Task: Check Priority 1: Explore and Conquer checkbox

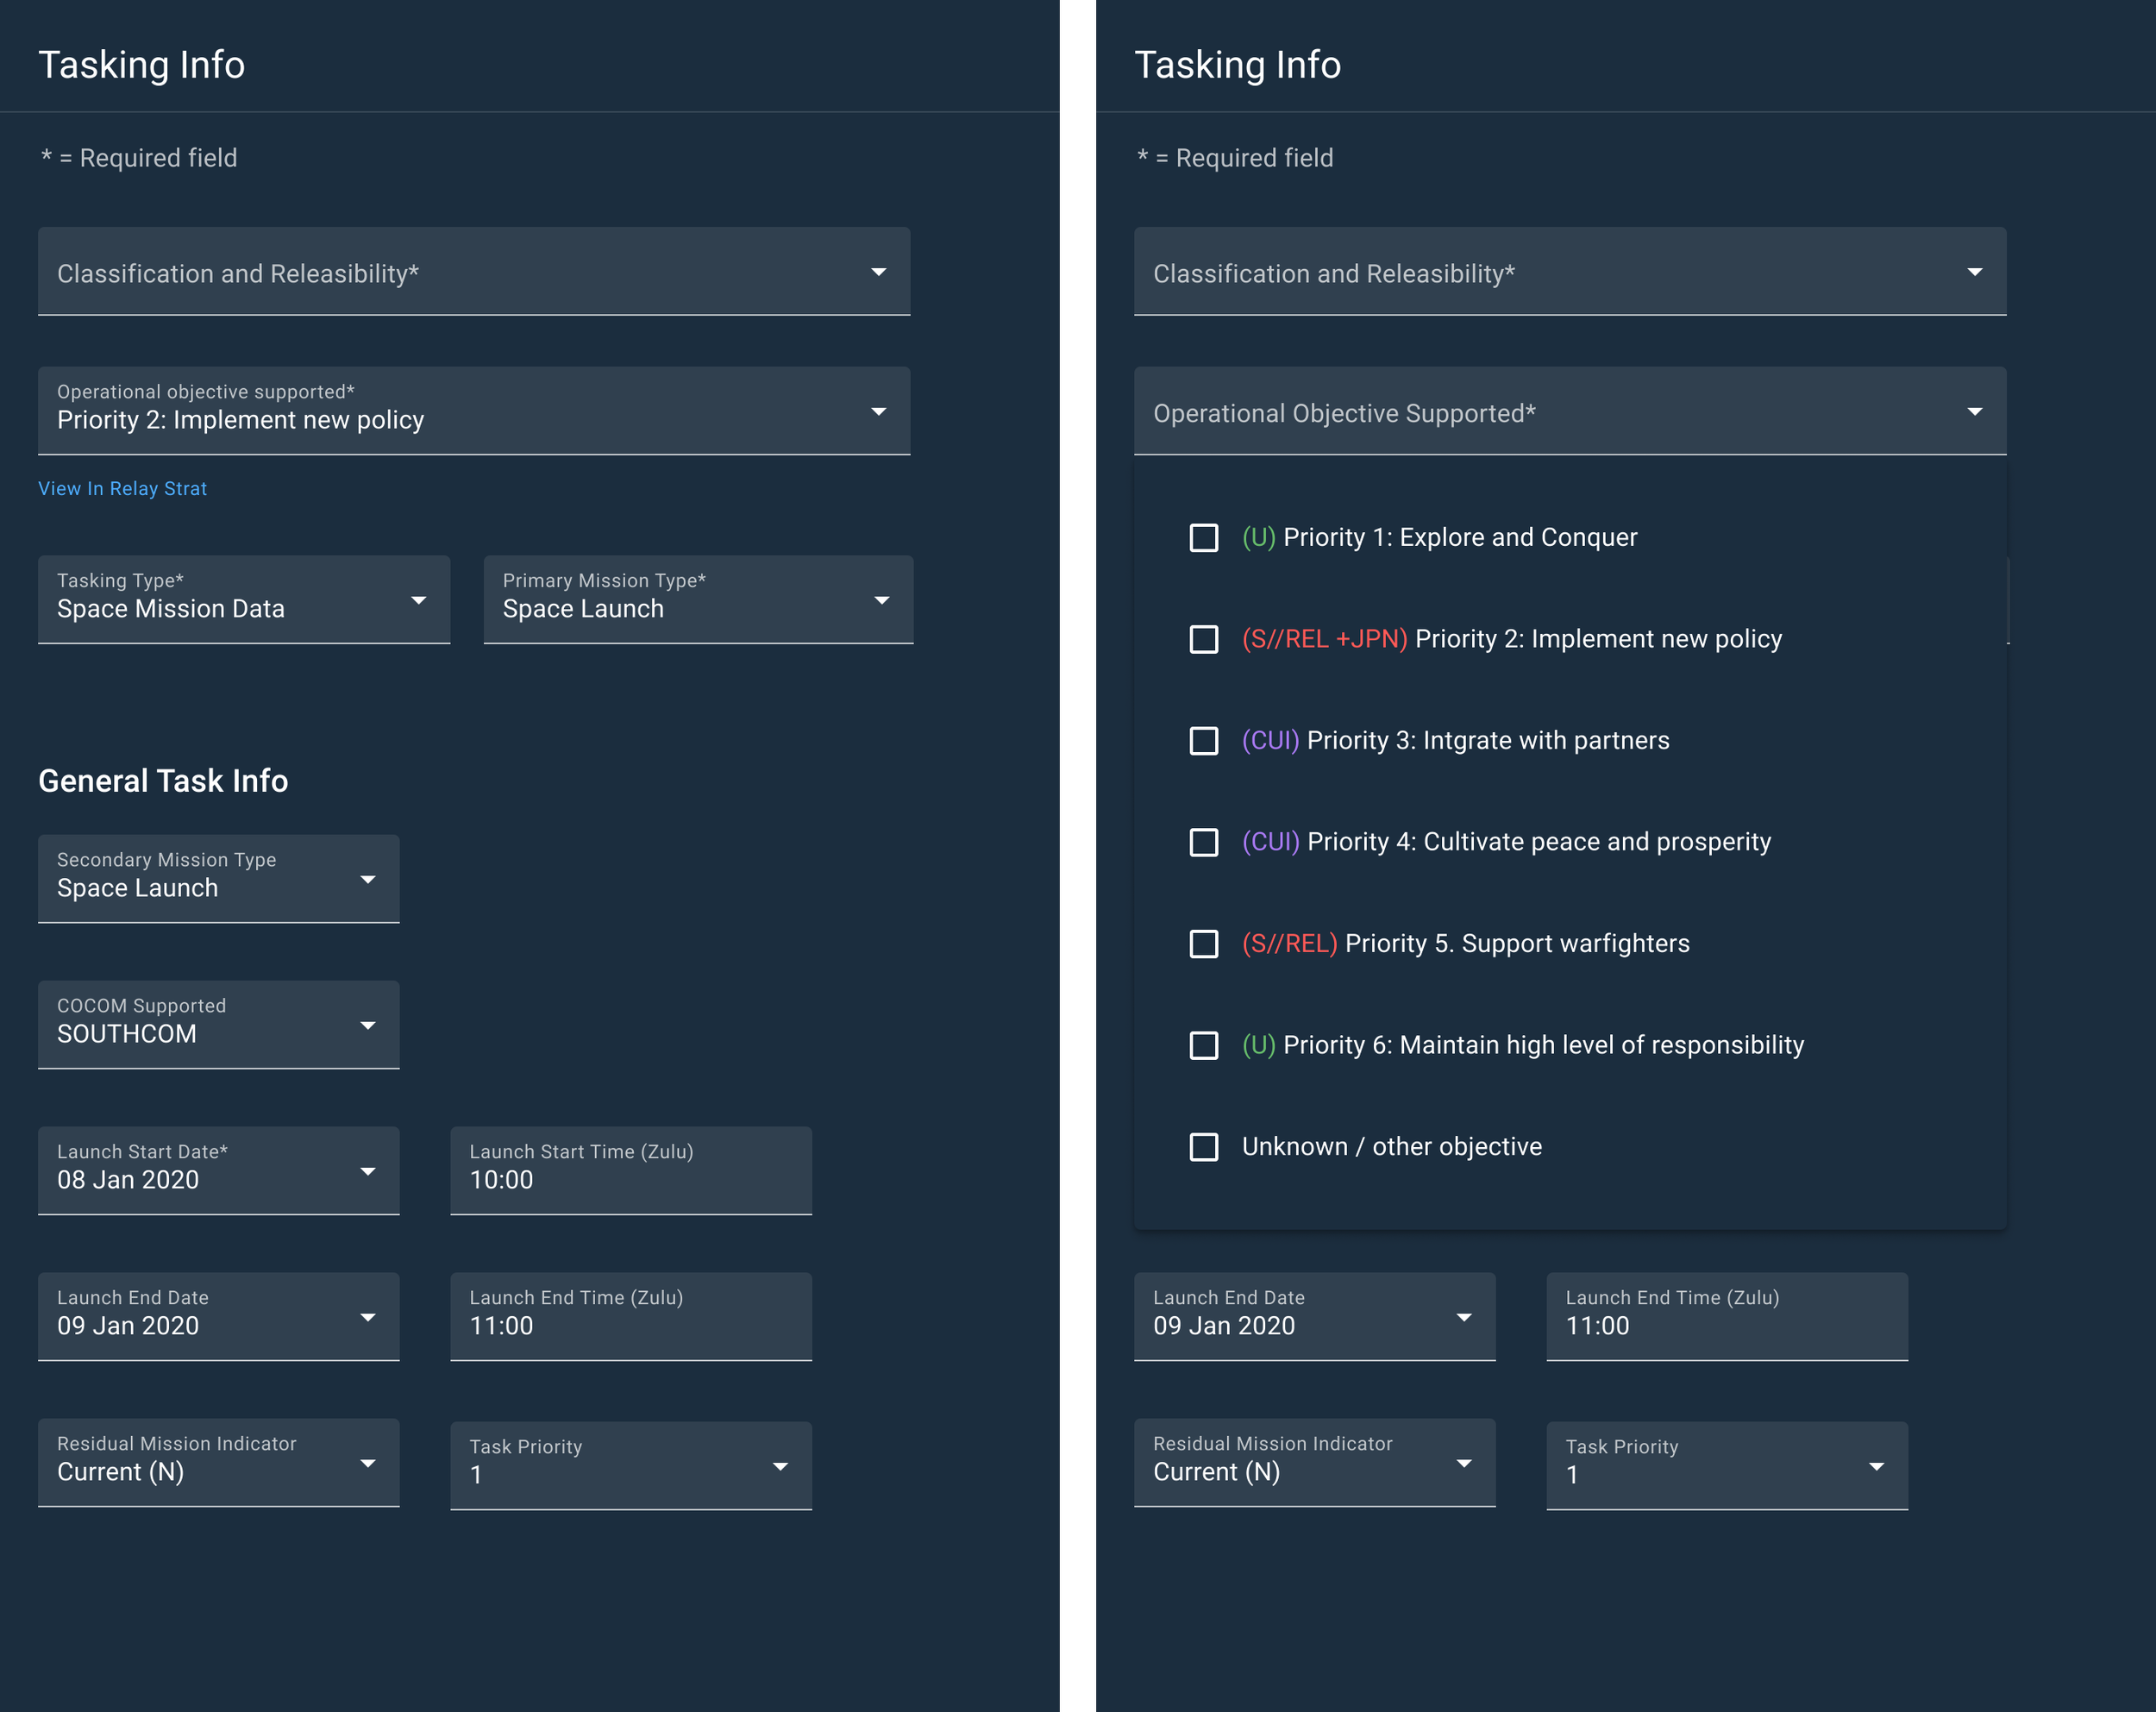Action: point(1204,538)
